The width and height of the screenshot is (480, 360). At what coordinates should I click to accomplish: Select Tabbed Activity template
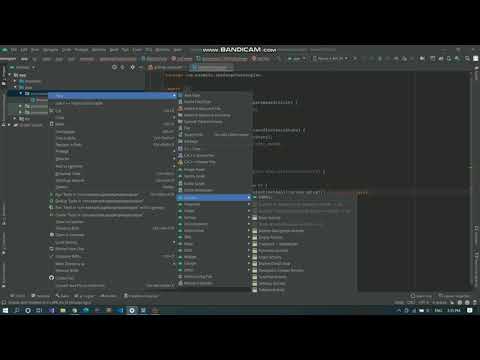click(271, 290)
